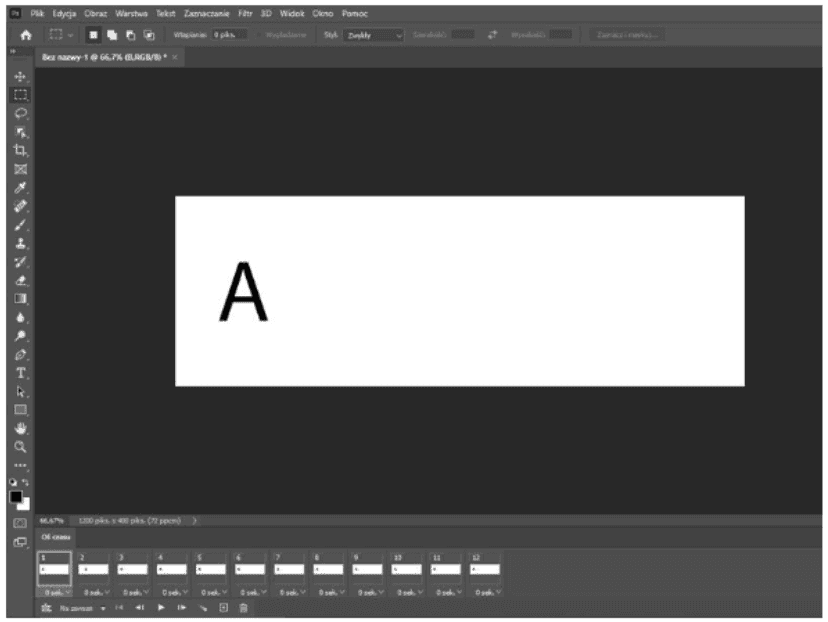The width and height of the screenshot is (828, 622).
Task: Expand status bar info chevron
Action: point(194,521)
